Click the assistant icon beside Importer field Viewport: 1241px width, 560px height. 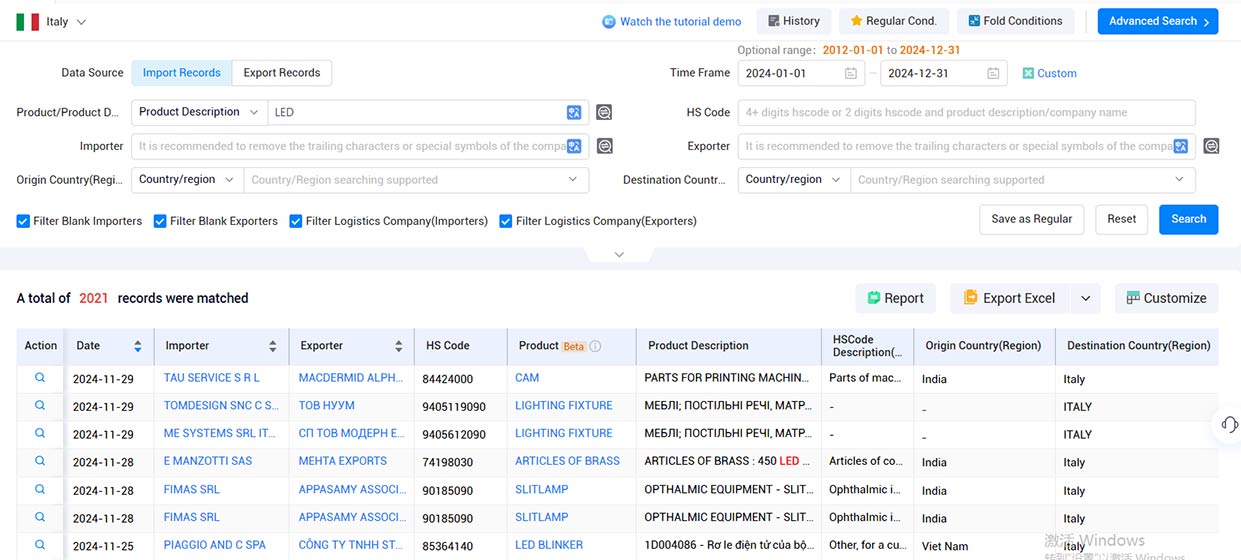(x=604, y=146)
